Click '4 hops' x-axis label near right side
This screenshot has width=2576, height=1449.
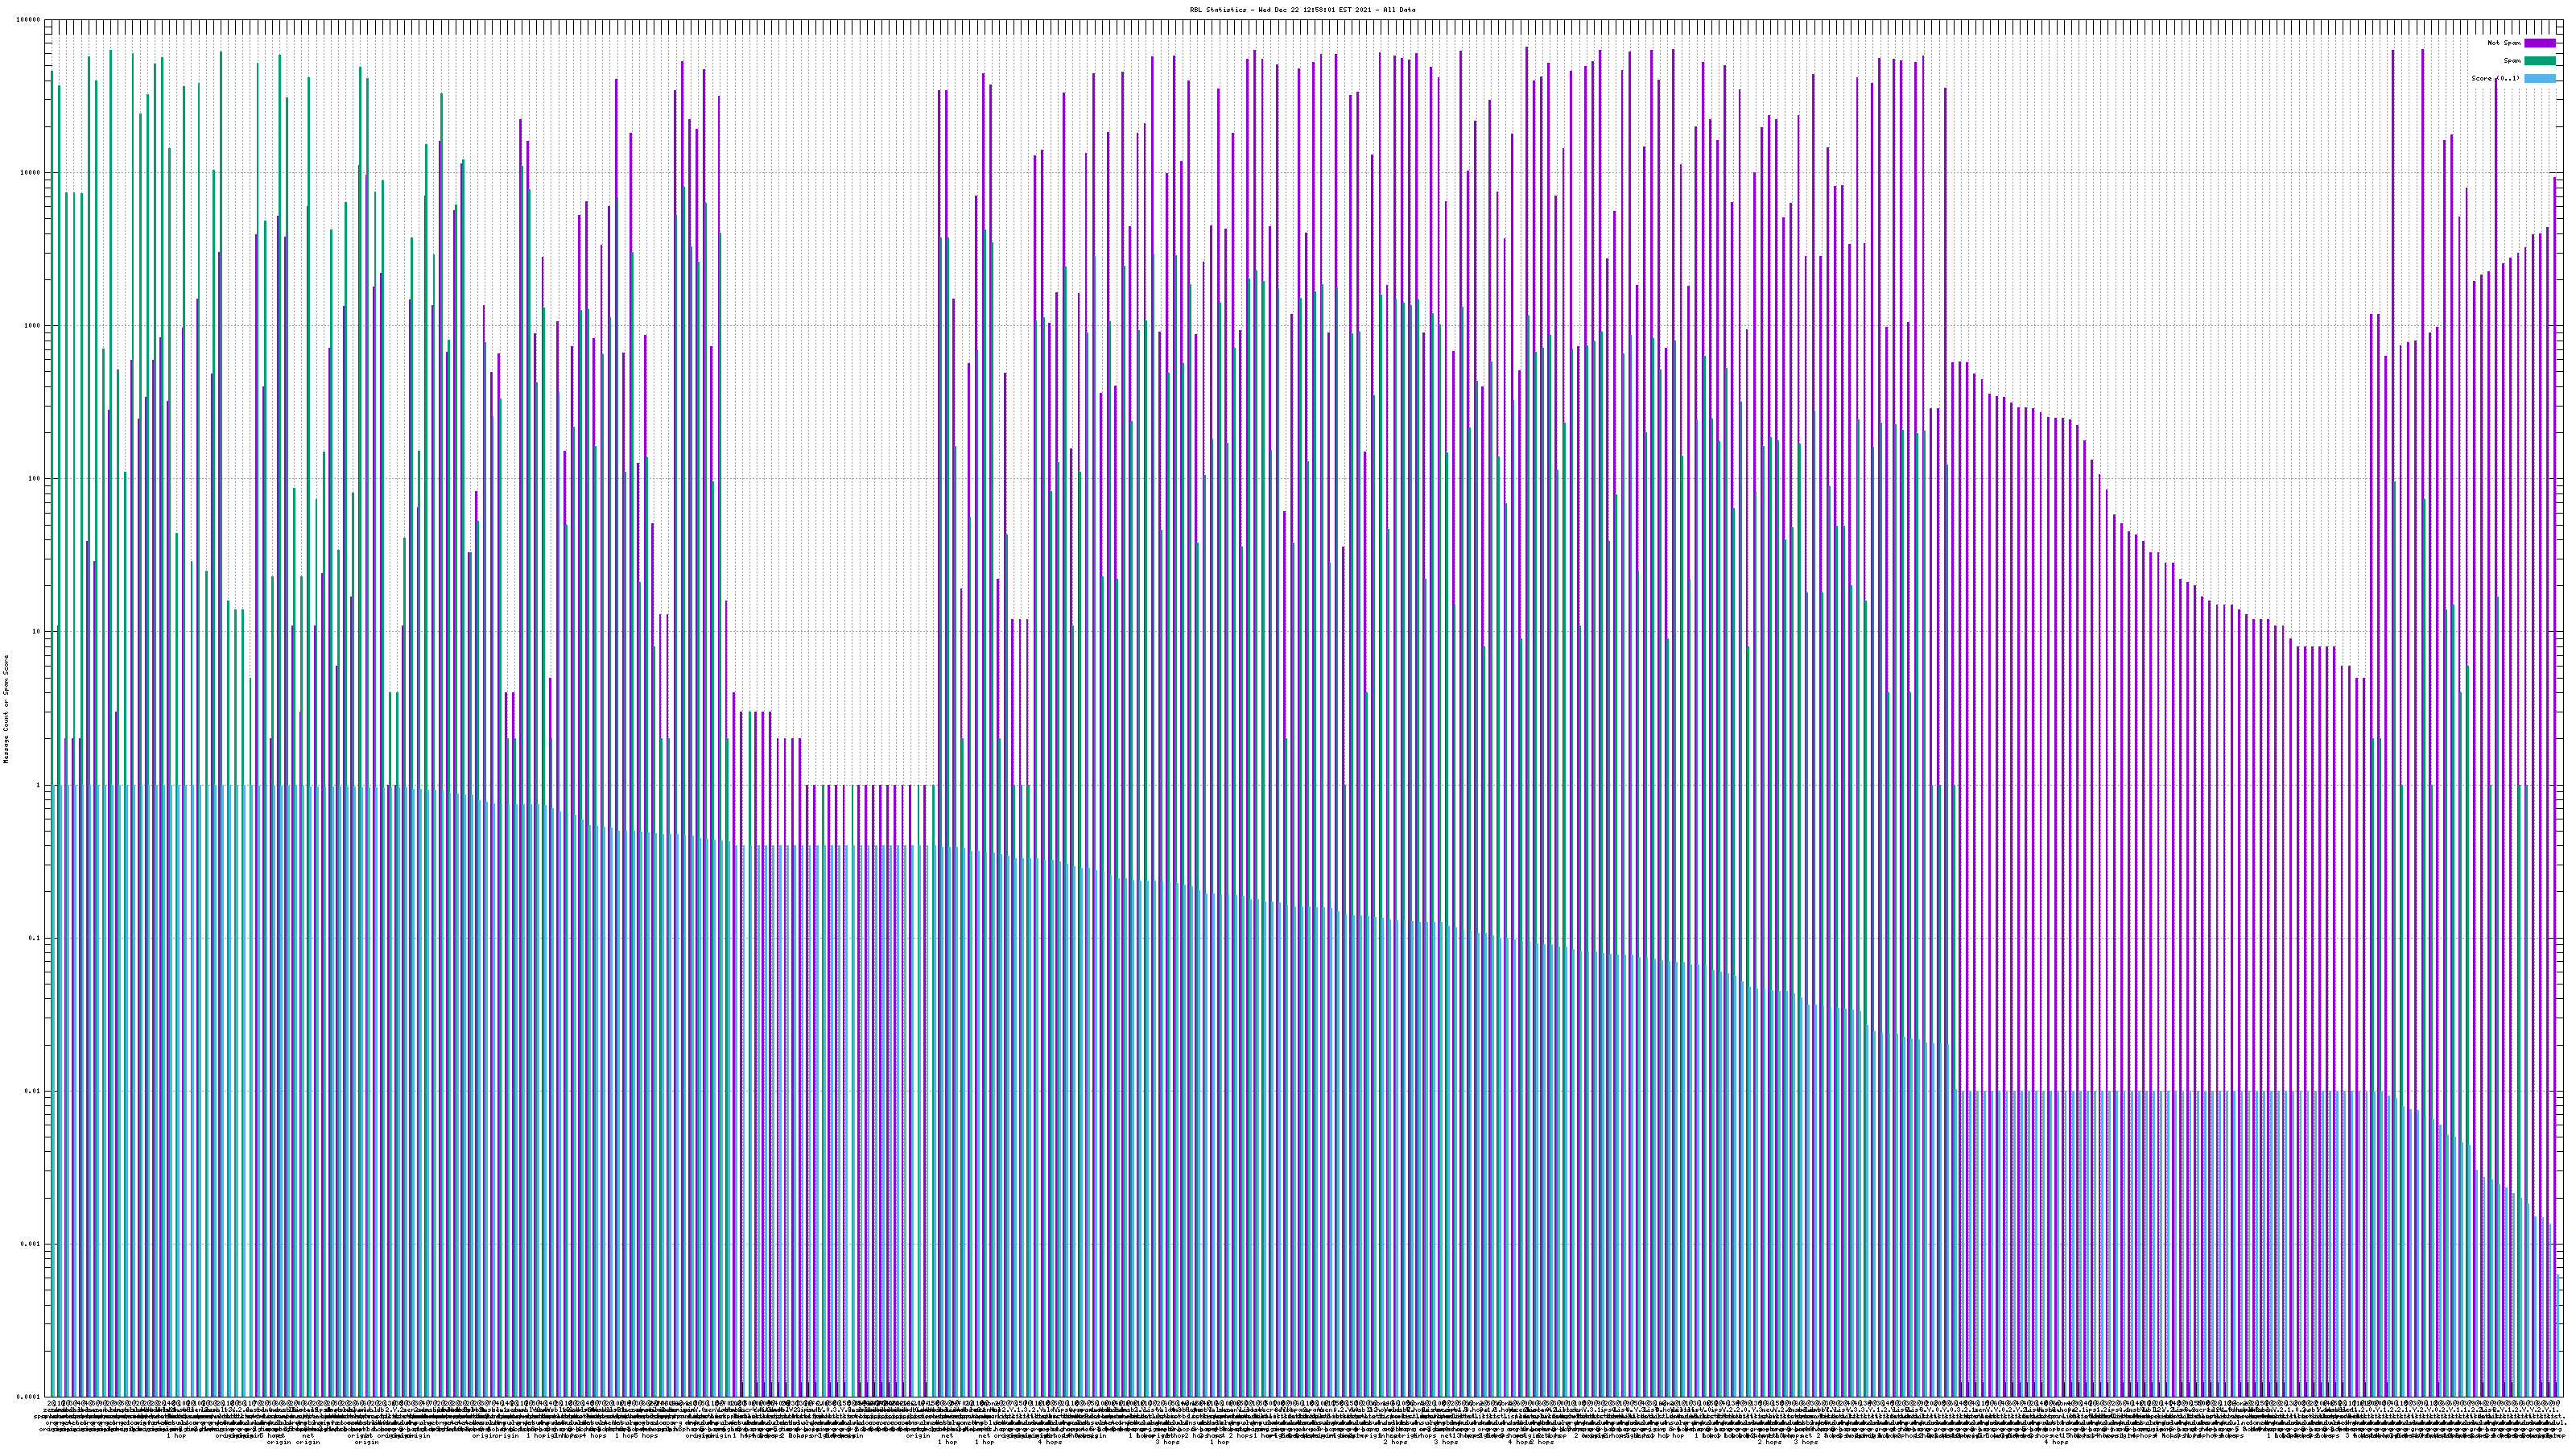point(2056,1442)
